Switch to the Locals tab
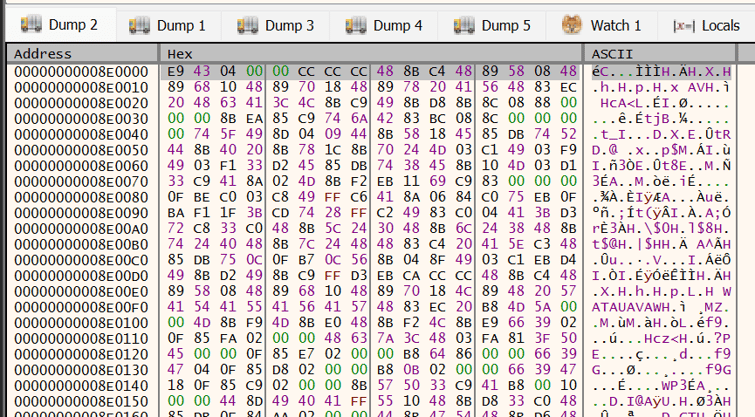Image resolution: width=755 pixels, height=417 pixels. [x=706, y=26]
